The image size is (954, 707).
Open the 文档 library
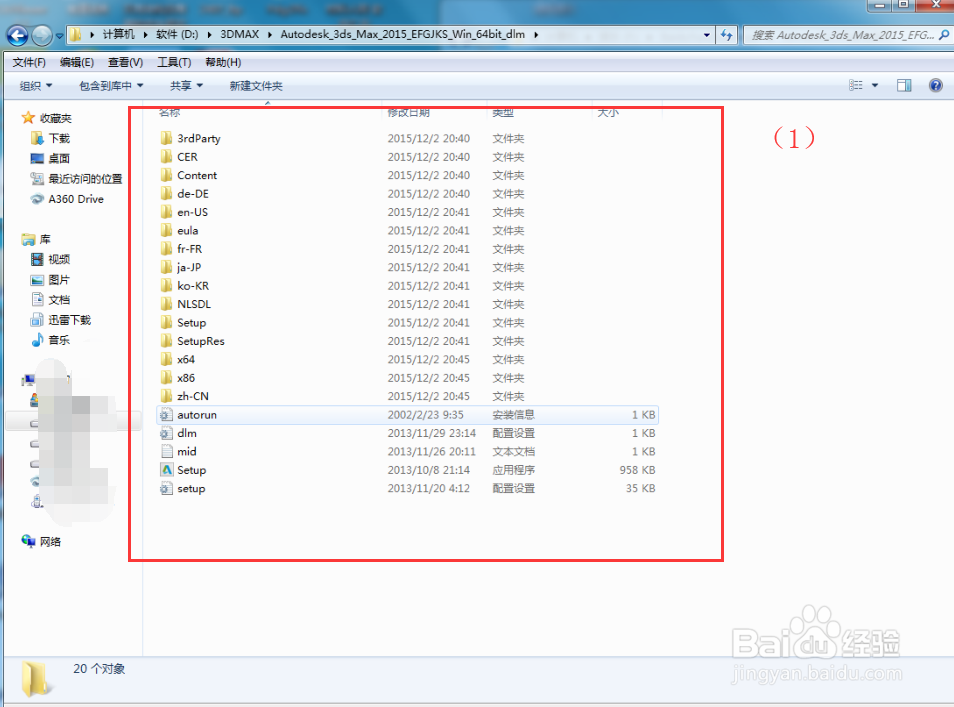coord(59,300)
